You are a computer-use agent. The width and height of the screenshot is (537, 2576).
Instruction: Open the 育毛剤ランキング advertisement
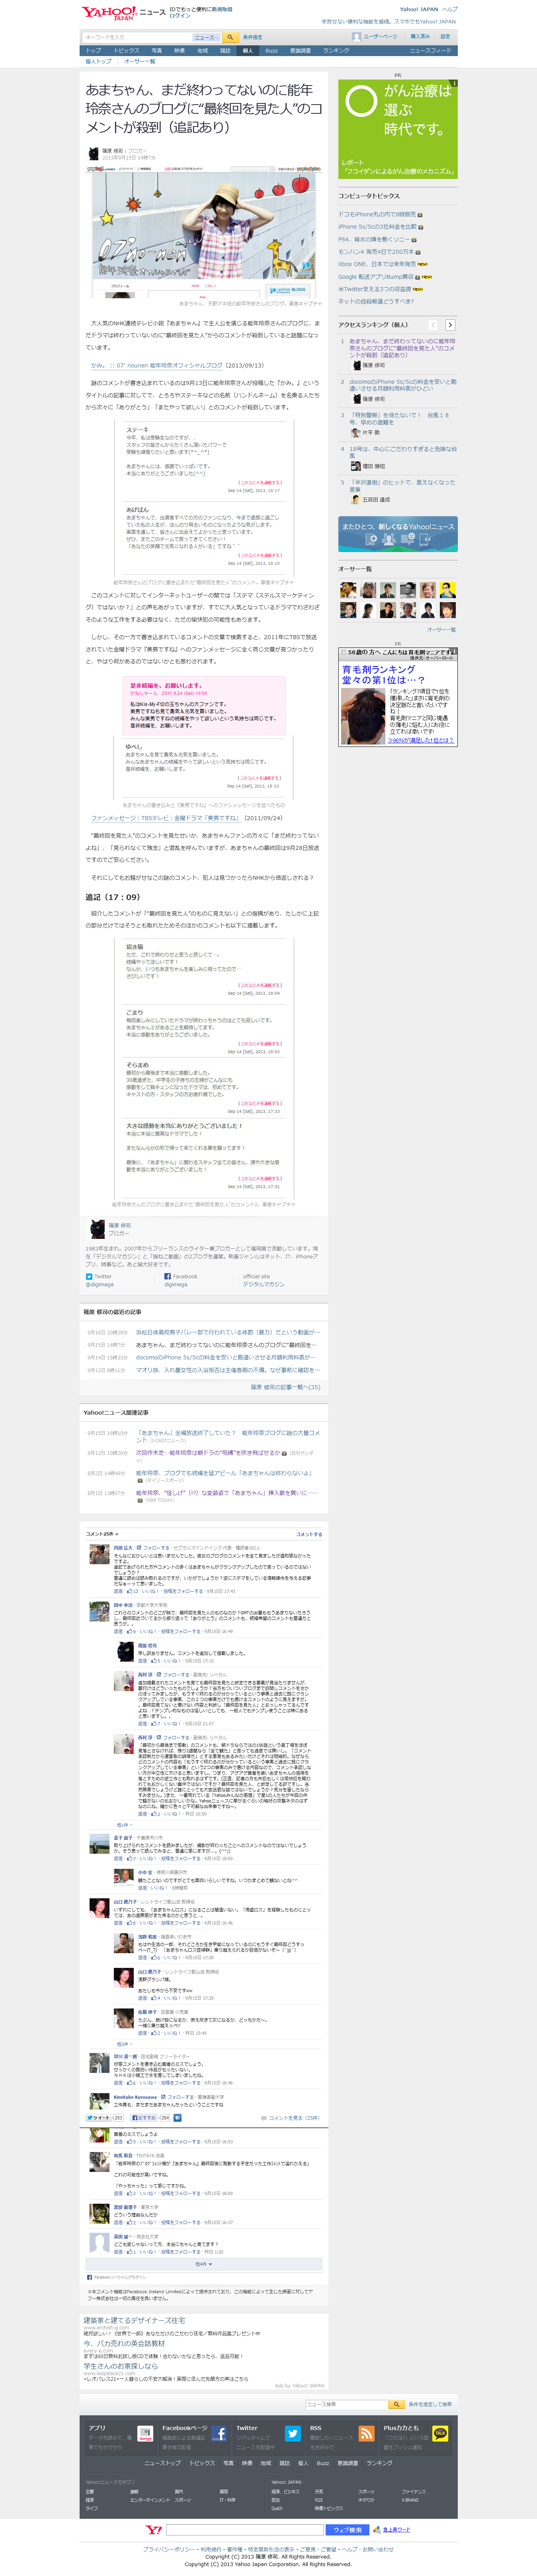pos(398,697)
